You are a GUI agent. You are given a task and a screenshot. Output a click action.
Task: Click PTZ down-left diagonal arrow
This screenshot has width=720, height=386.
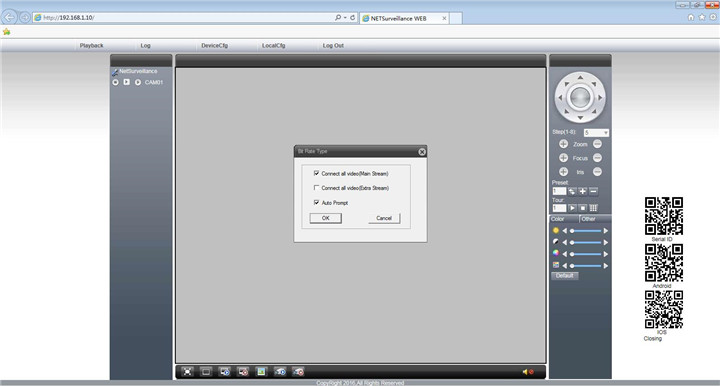pos(567,112)
